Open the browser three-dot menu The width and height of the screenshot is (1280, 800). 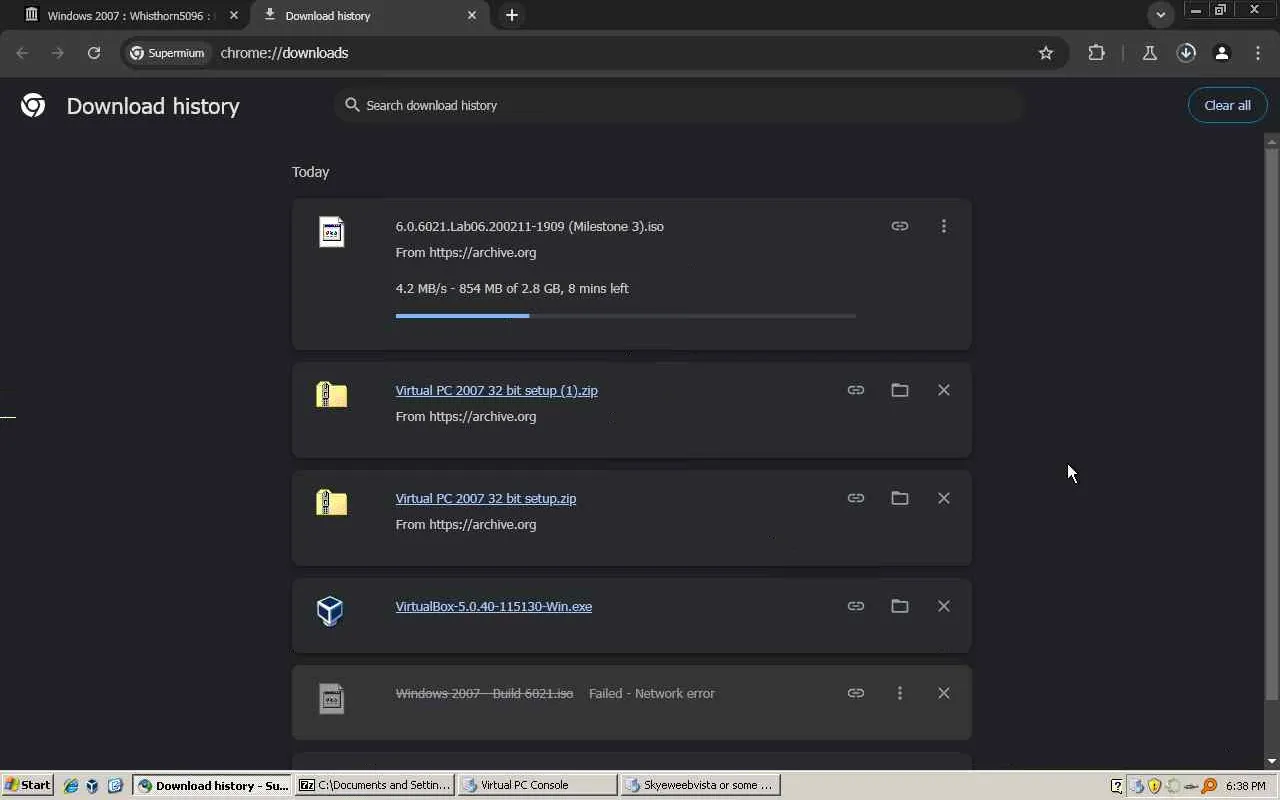click(x=1258, y=53)
